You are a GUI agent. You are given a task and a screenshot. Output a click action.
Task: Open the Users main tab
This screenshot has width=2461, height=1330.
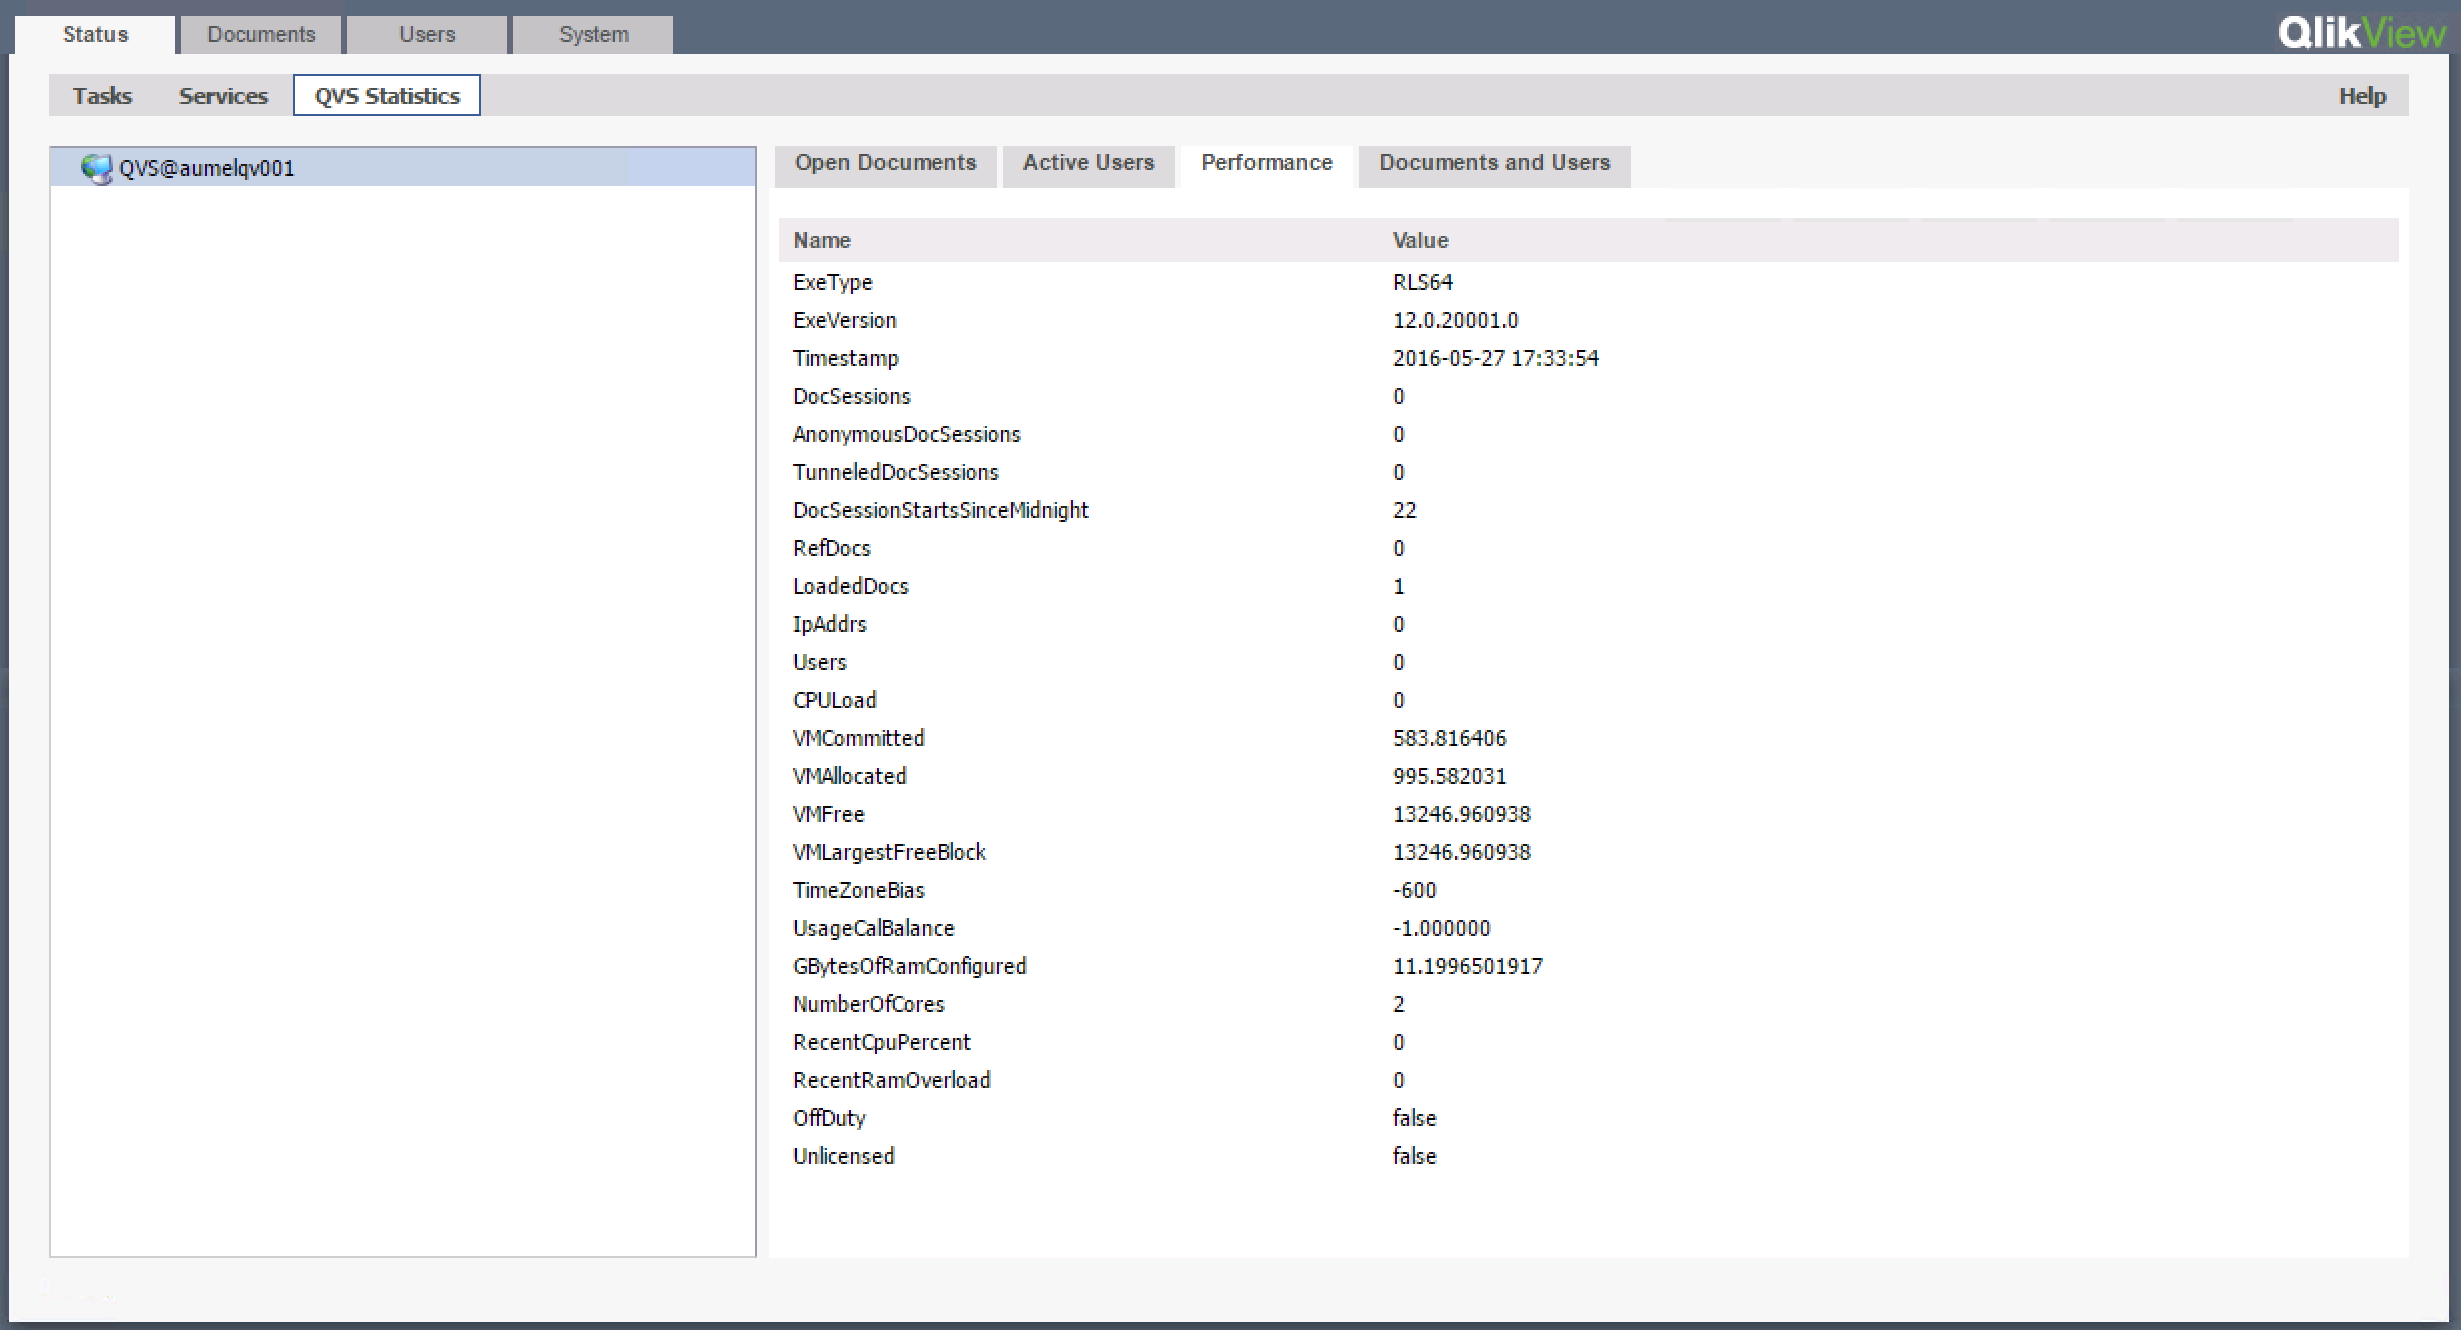pyautogui.click(x=427, y=35)
